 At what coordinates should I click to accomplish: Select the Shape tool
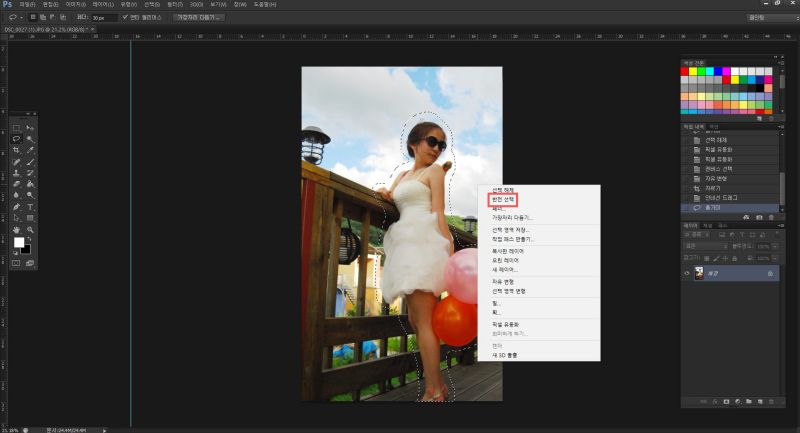30,218
